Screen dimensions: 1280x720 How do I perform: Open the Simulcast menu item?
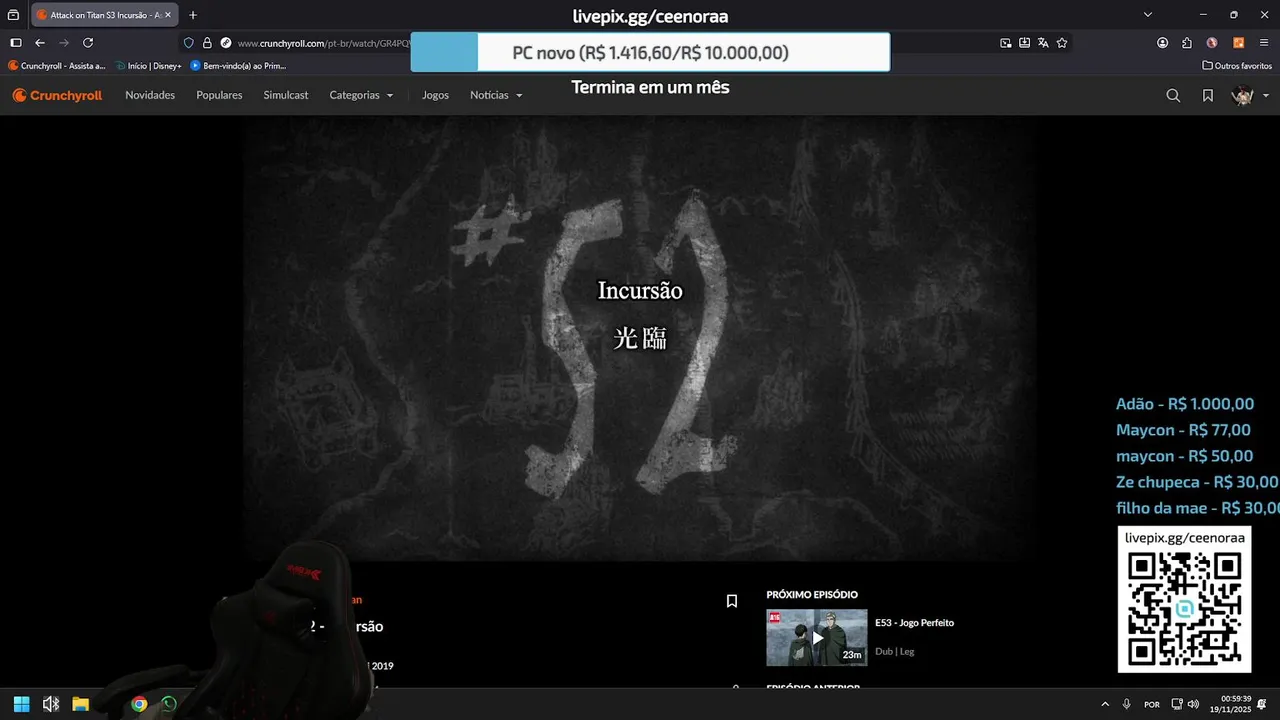[286, 95]
